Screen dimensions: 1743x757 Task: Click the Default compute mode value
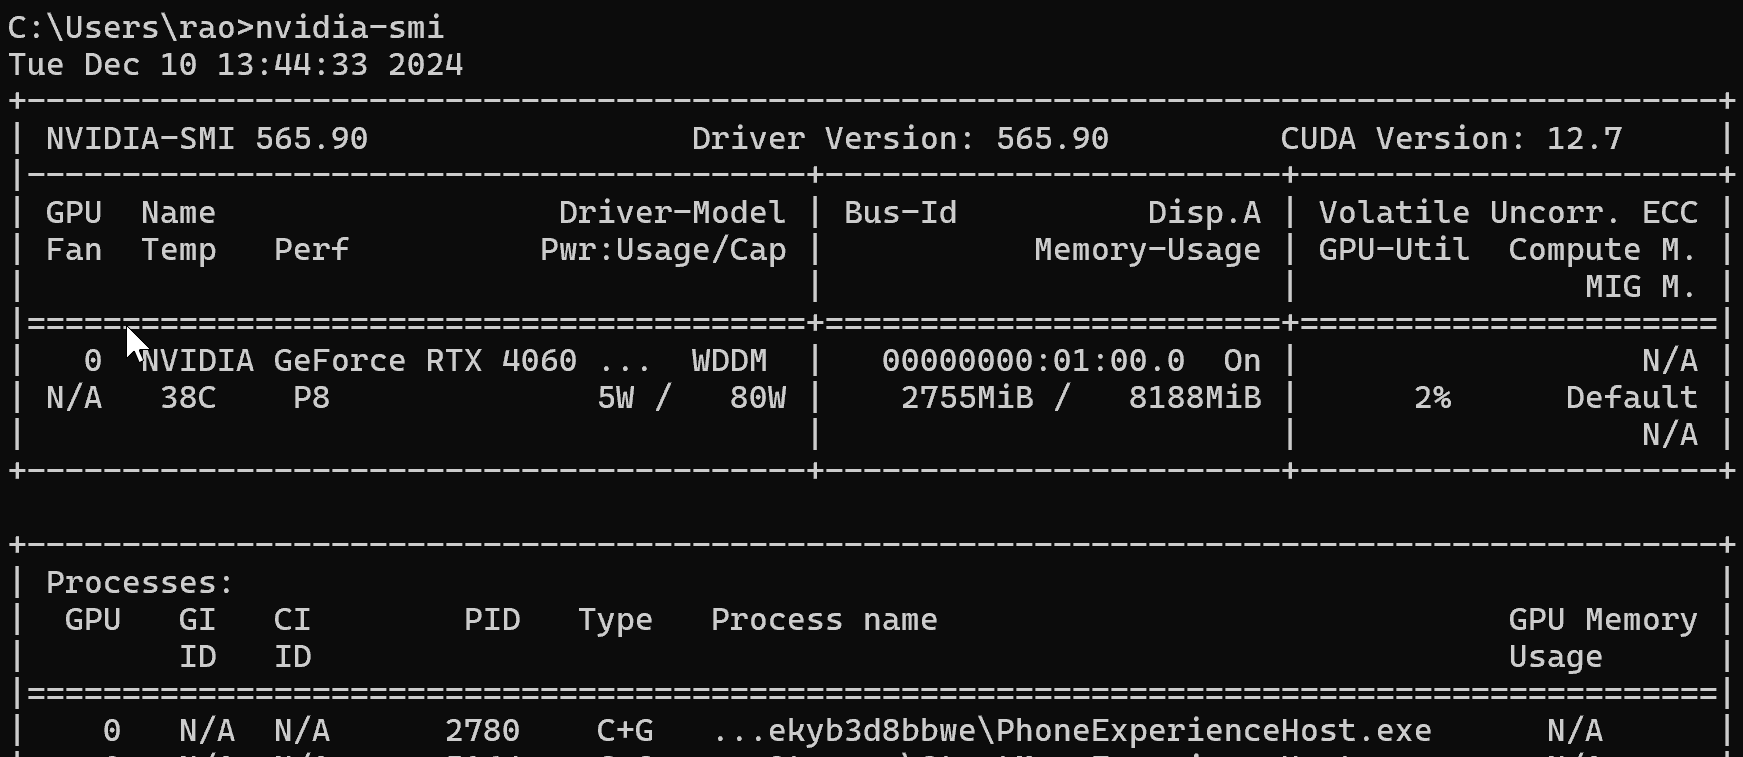[1631, 398]
